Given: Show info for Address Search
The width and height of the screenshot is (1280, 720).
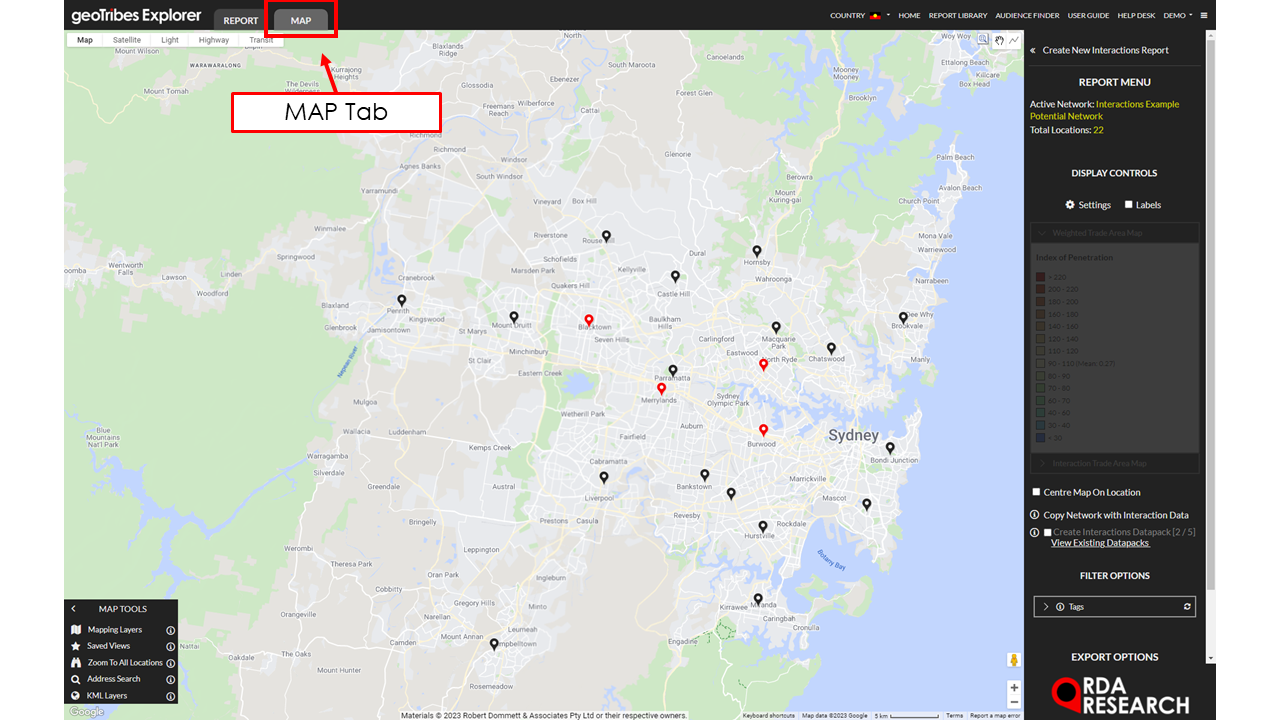Looking at the screenshot, I should point(170,679).
